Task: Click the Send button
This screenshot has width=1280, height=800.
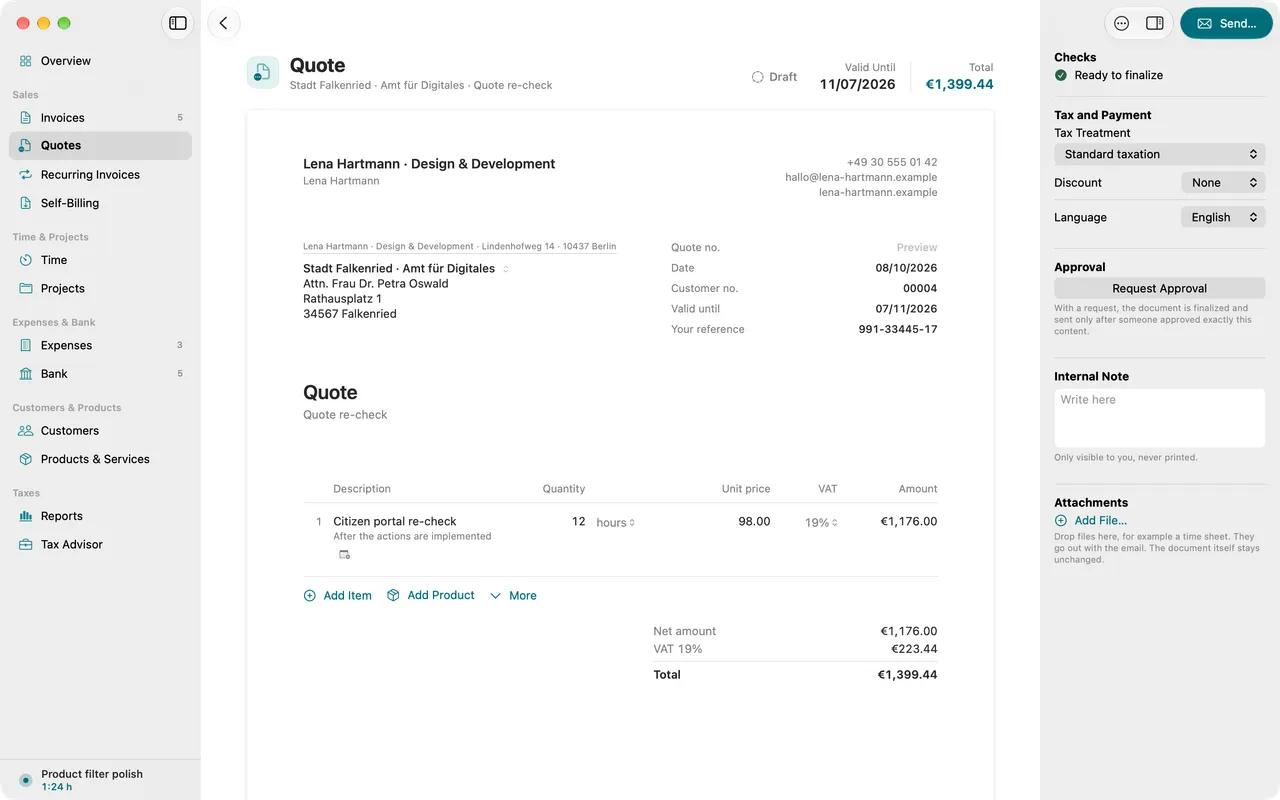Action: pyautogui.click(x=1226, y=23)
